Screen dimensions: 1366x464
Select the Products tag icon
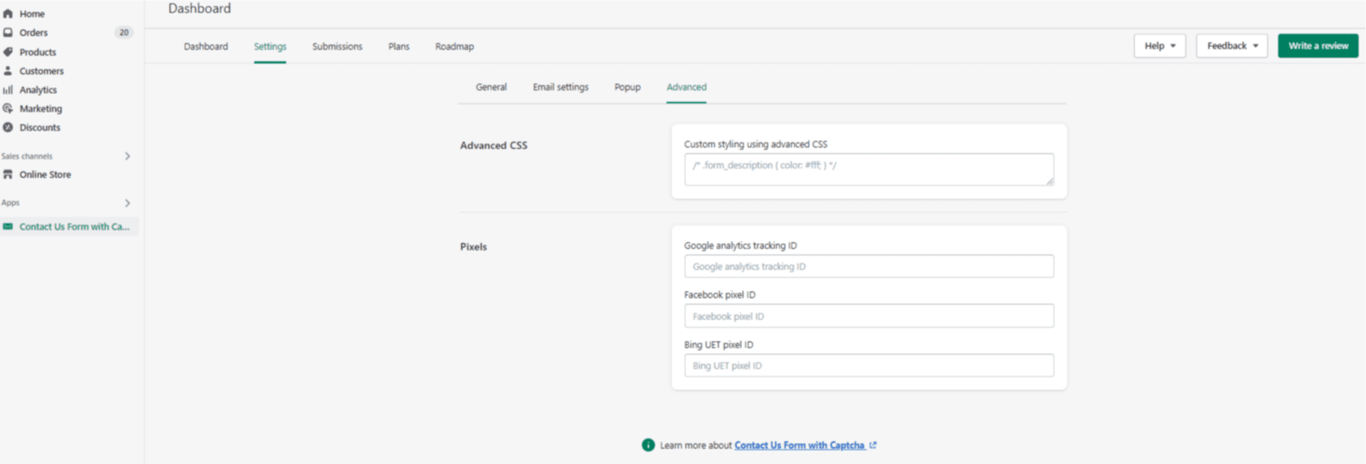coord(8,52)
